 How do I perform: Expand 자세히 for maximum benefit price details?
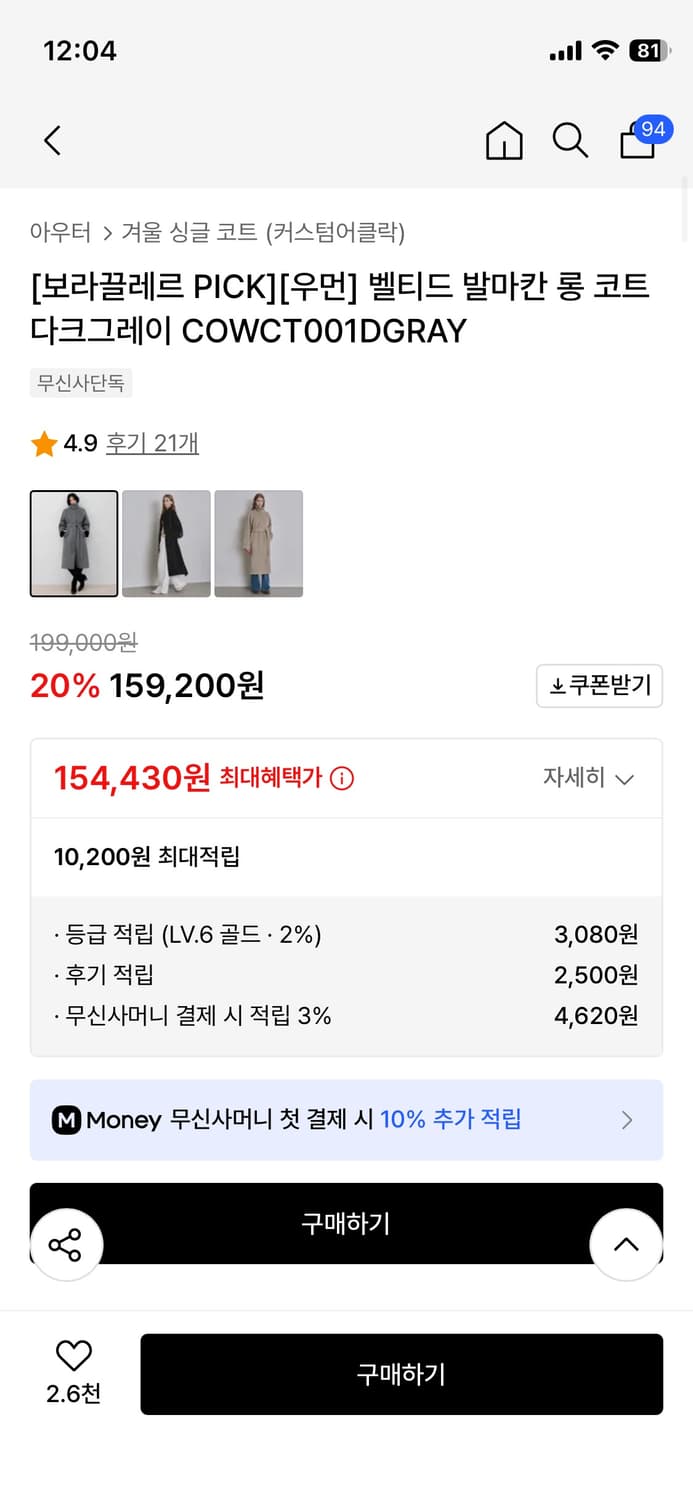589,778
